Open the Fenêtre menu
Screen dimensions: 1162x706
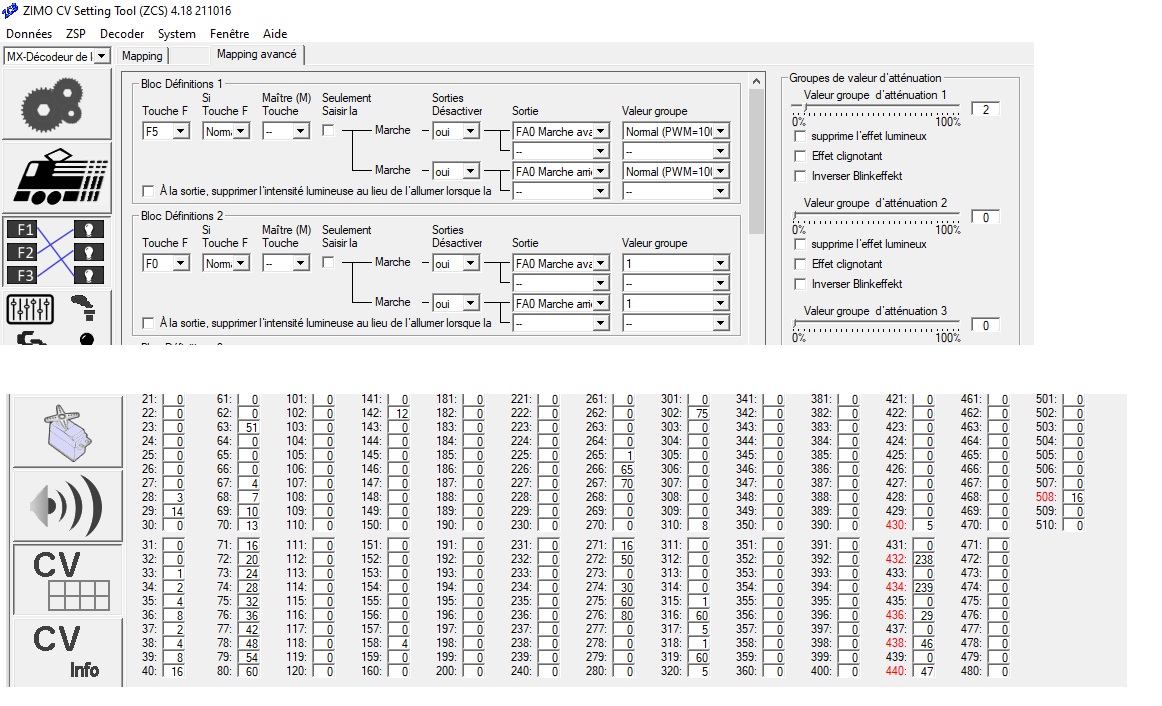click(x=229, y=34)
